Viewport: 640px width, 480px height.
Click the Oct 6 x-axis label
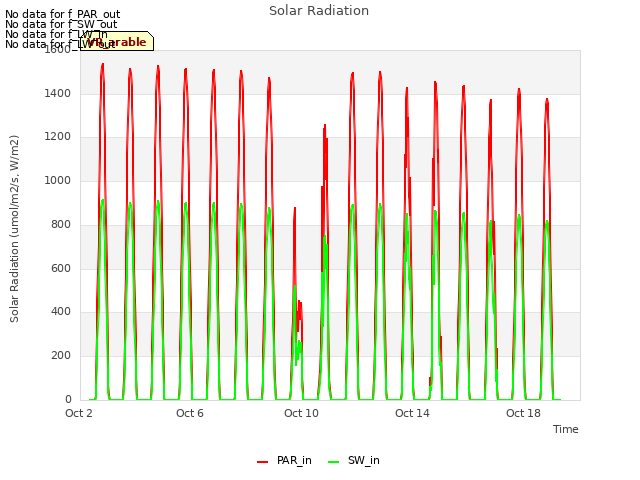coord(190,413)
